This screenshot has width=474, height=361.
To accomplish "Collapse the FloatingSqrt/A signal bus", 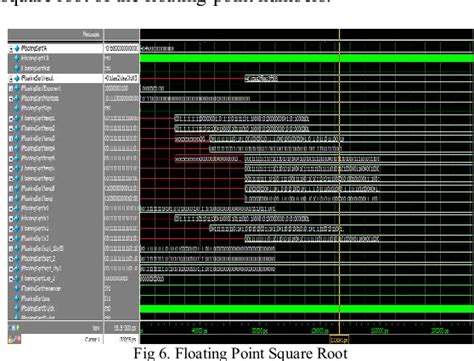I will tap(11, 49).
